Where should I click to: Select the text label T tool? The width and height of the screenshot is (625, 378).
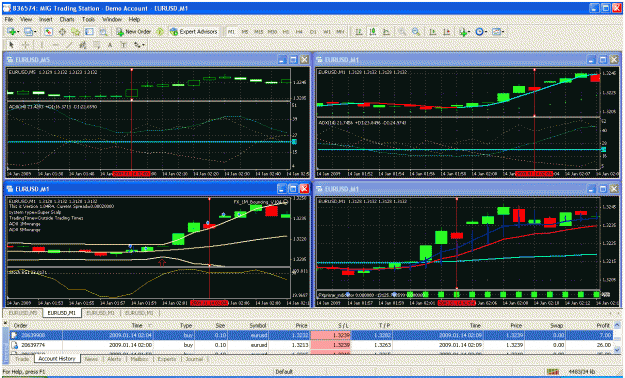click(x=124, y=45)
